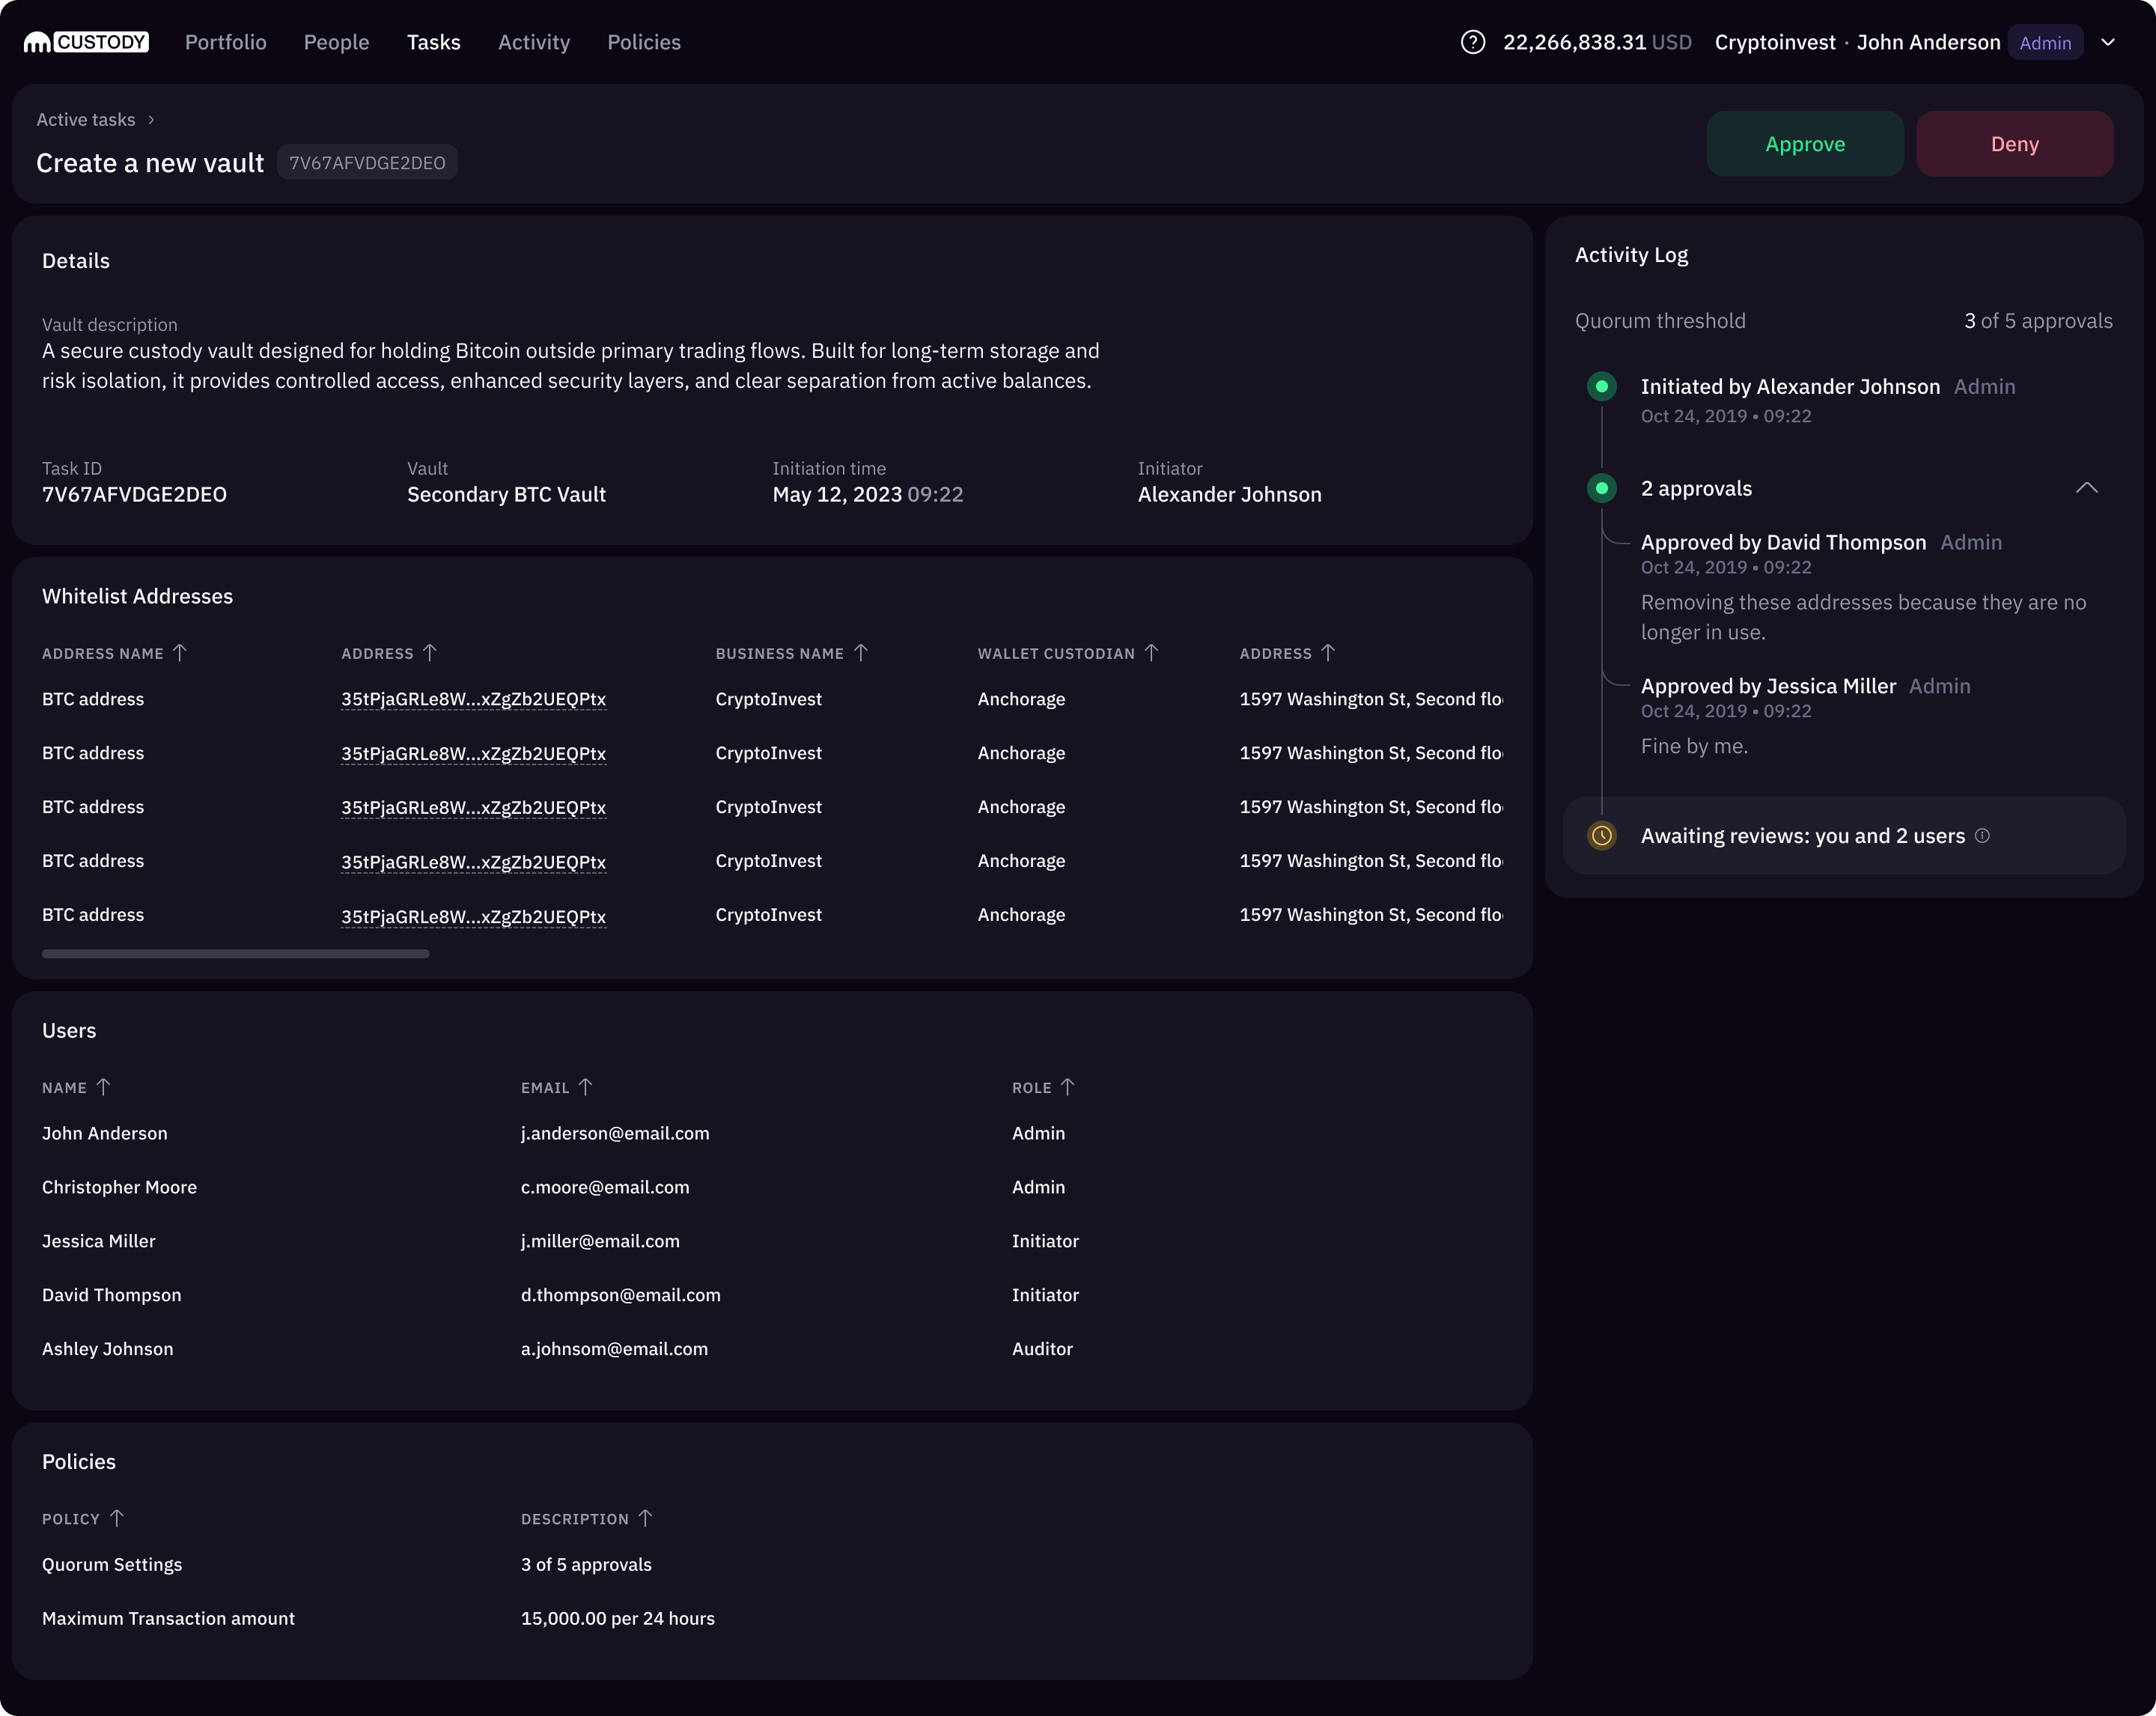Screen dimensions: 2156x1716
Task: Sort users by Email arrow
Action: [x=586, y=1087]
